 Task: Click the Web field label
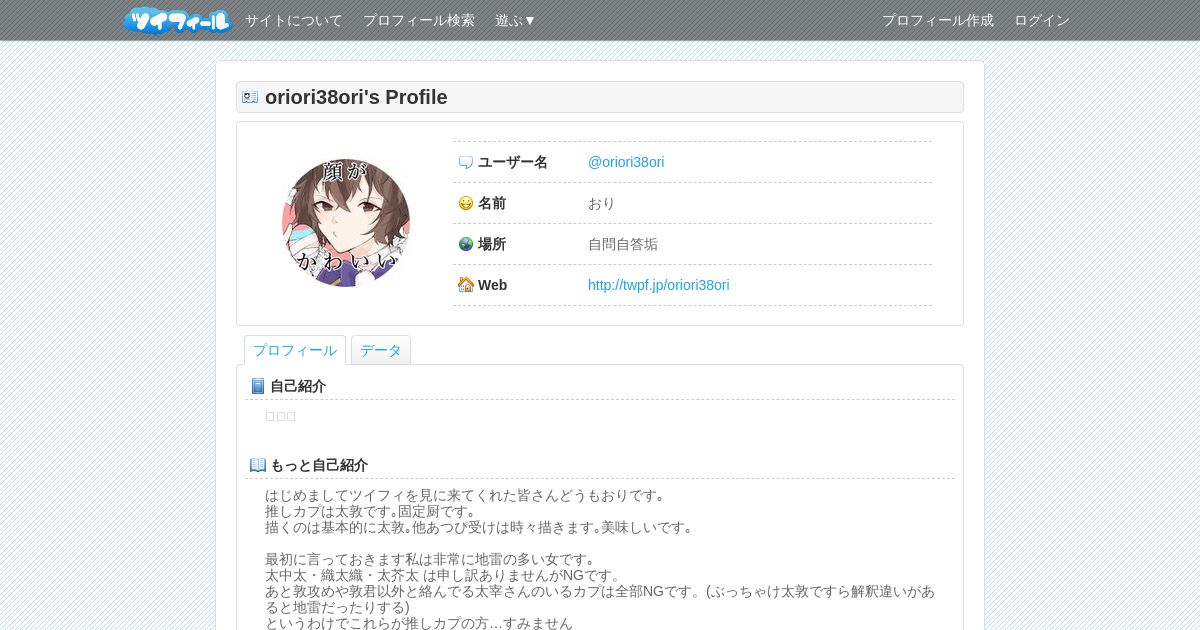pos(492,285)
